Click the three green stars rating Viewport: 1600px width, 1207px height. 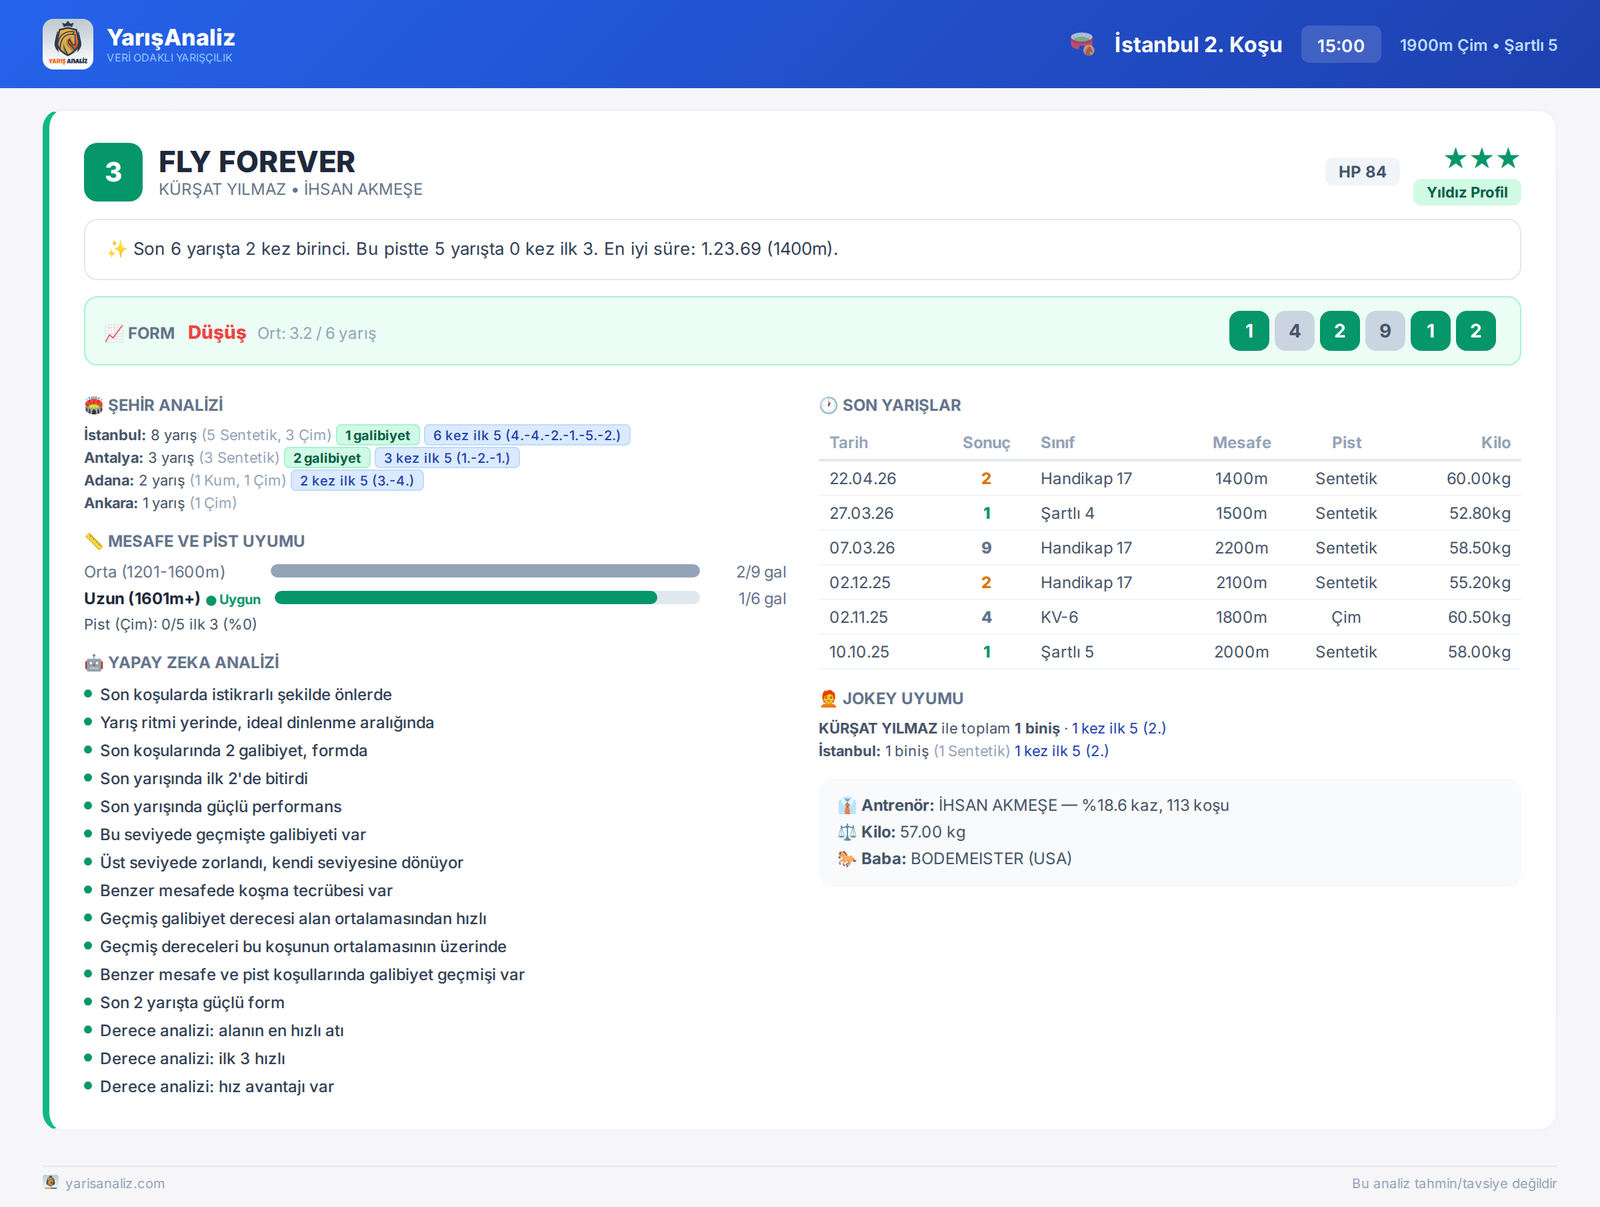click(1482, 158)
